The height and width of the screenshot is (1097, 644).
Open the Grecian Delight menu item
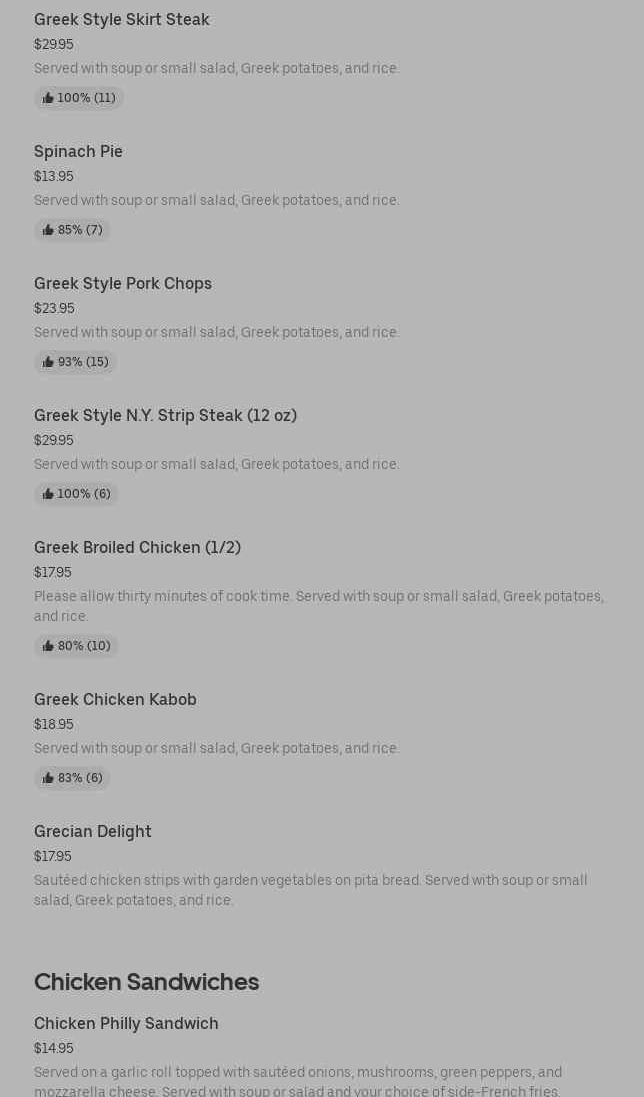click(93, 832)
